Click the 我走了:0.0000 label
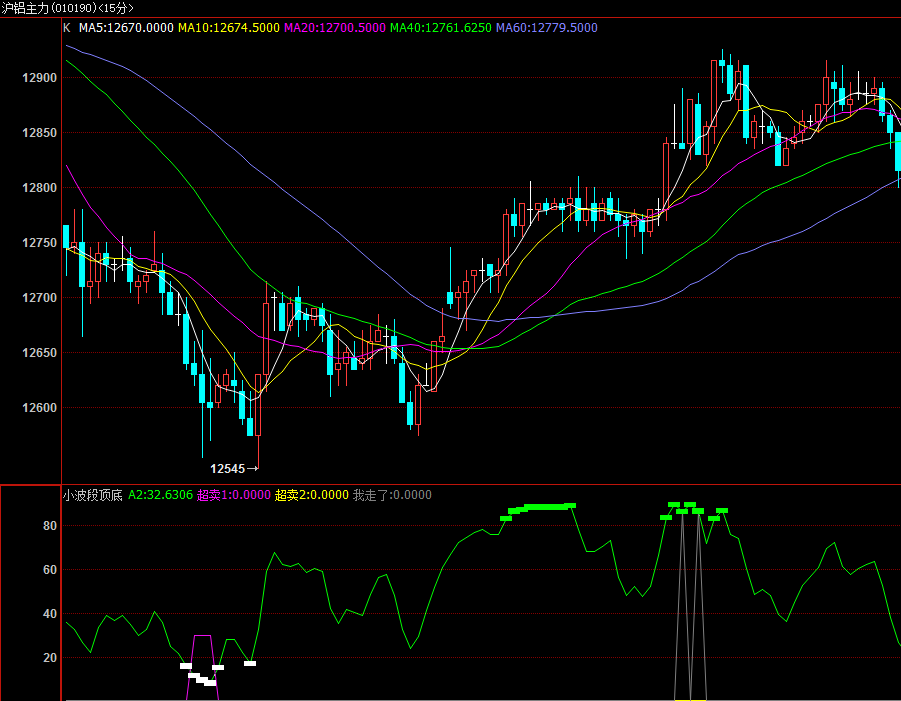 pos(392,495)
